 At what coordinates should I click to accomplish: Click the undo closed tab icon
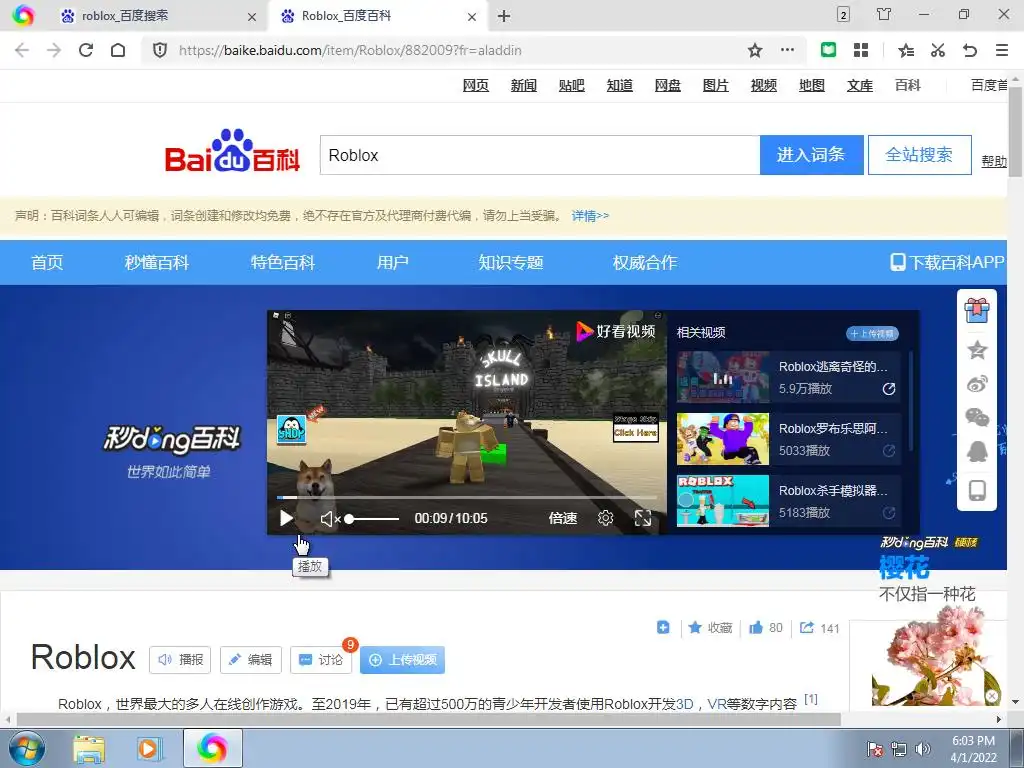[970, 50]
